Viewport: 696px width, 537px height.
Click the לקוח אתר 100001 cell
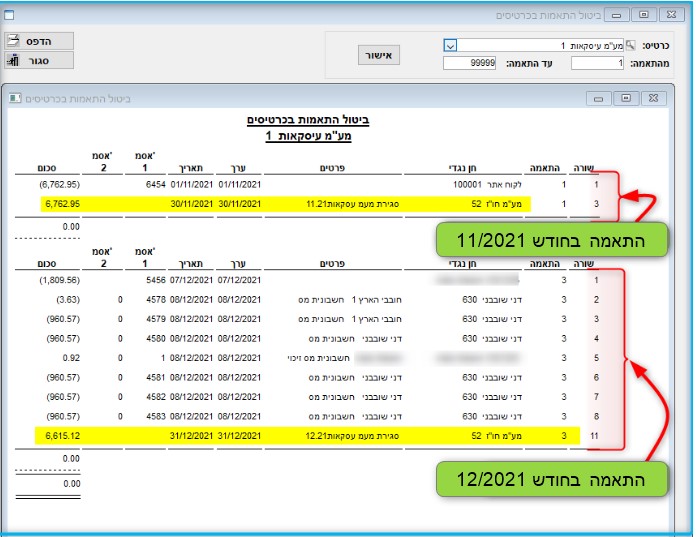coord(487,185)
